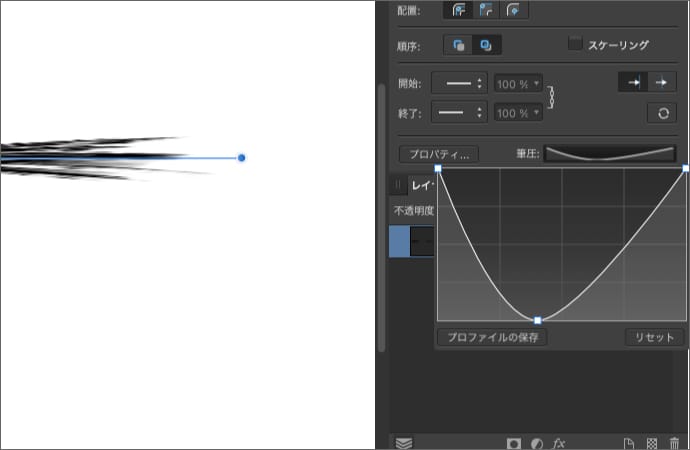The image size is (690, 450).
Task: Click the mask layer icon
Action: (x=515, y=442)
